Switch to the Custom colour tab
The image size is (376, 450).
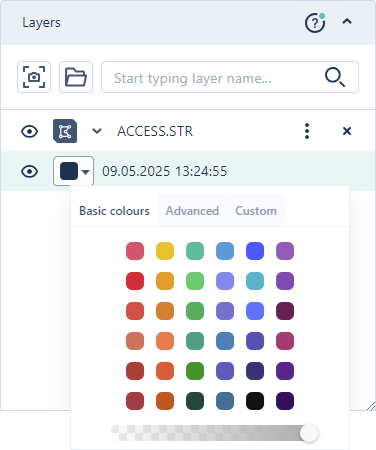(x=256, y=211)
